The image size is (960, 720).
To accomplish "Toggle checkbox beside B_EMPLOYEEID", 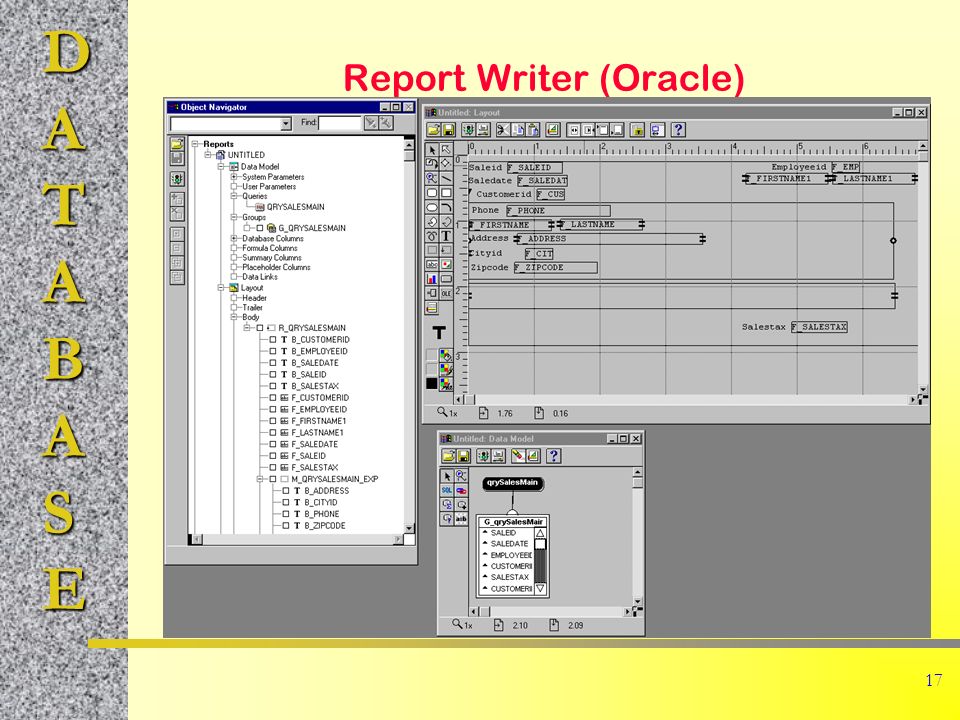I will tap(273, 351).
